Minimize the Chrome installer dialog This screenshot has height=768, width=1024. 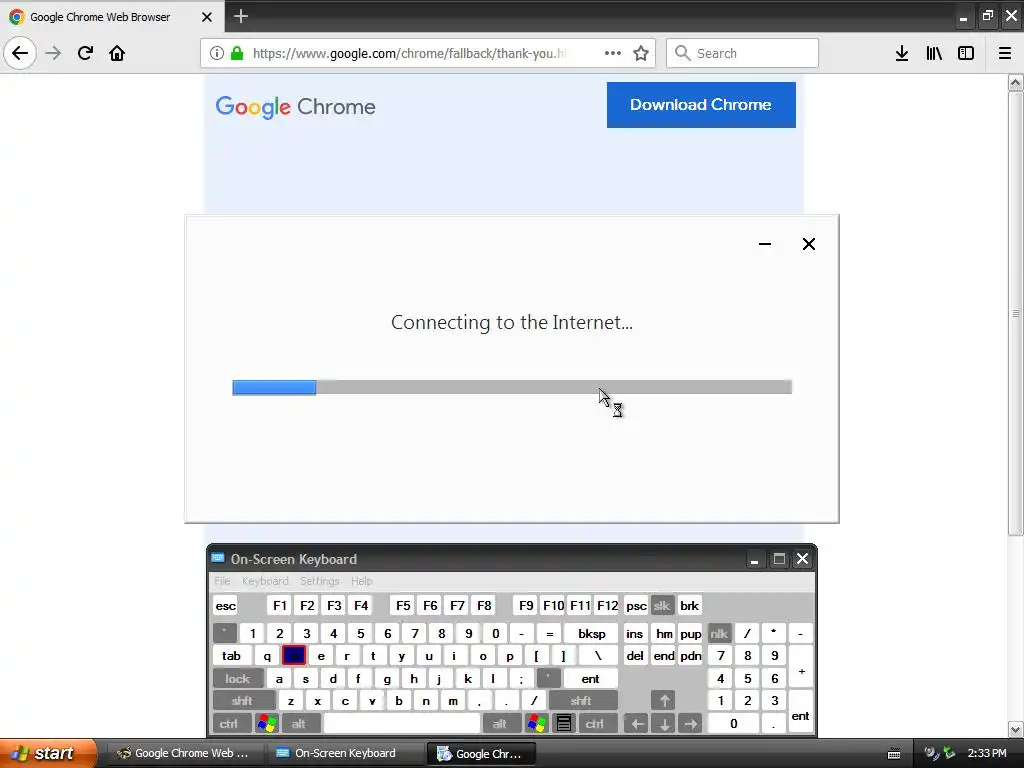click(765, 244)
